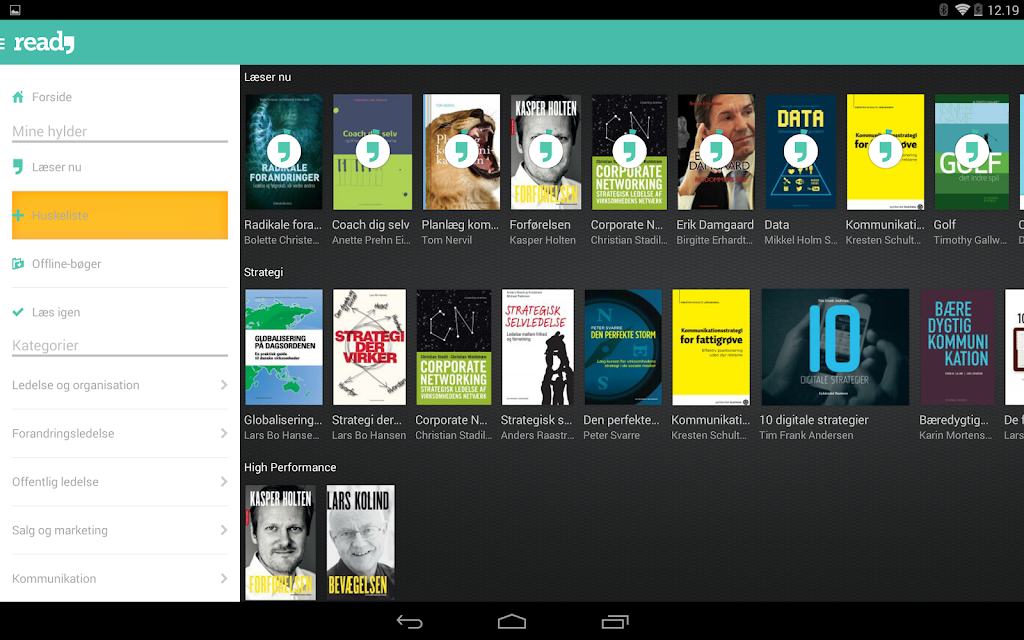This screenshot has height=640, width=1024.
Task: Tap the Forside home icon
Action: [18, 97]
